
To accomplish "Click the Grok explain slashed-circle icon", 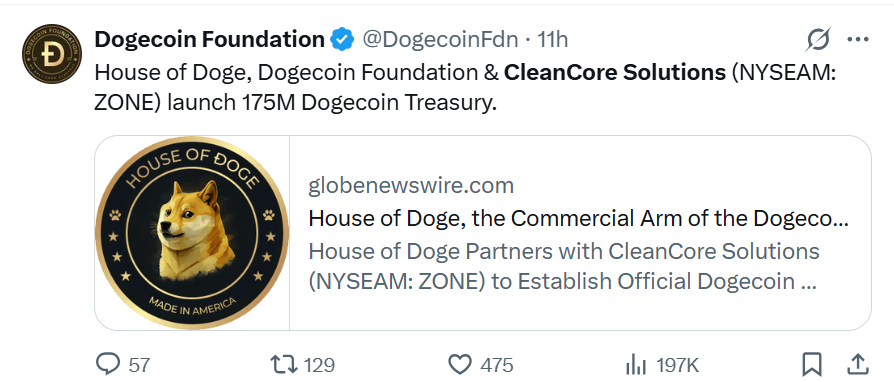I will [818, 39].
